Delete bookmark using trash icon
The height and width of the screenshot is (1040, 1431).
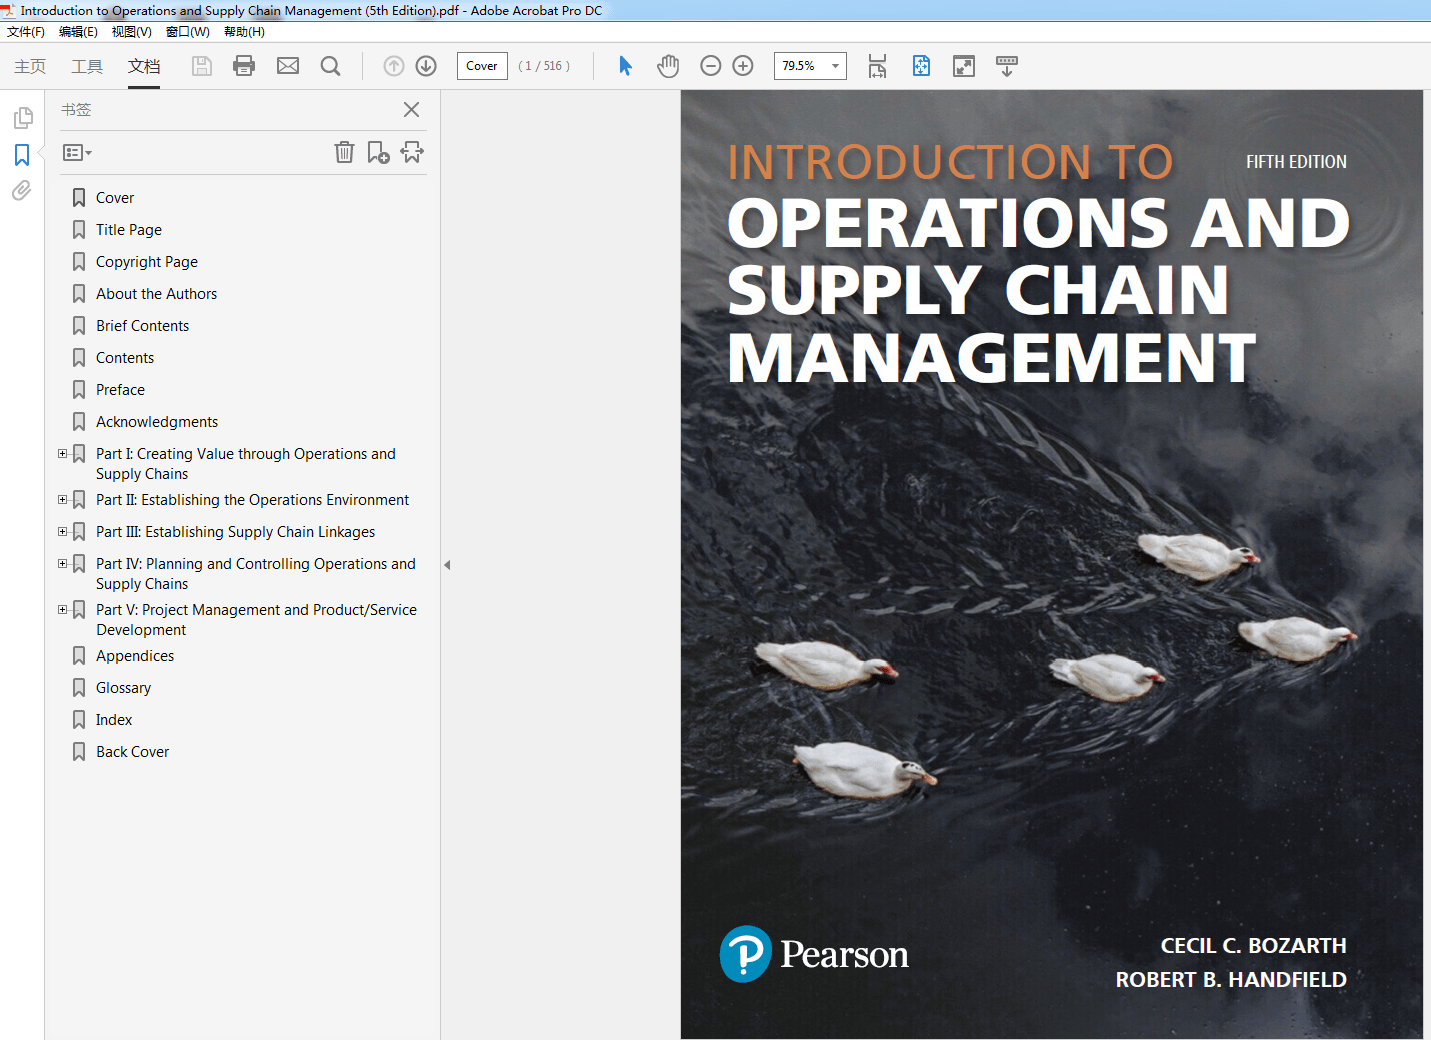click(344, 152)
